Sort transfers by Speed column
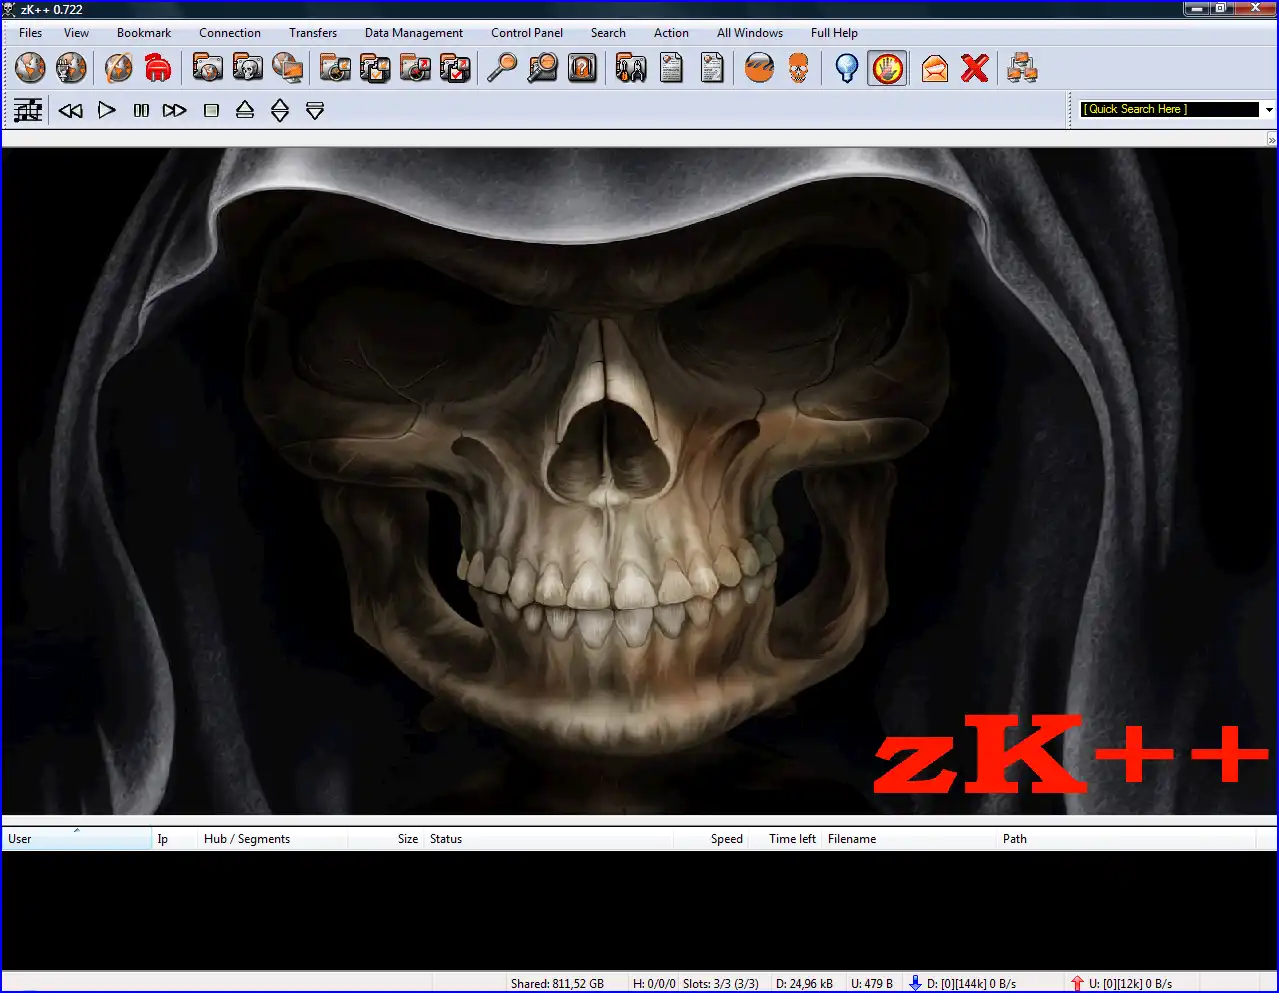Viewport: 1279px width, 993px height. tap(711, 839)
